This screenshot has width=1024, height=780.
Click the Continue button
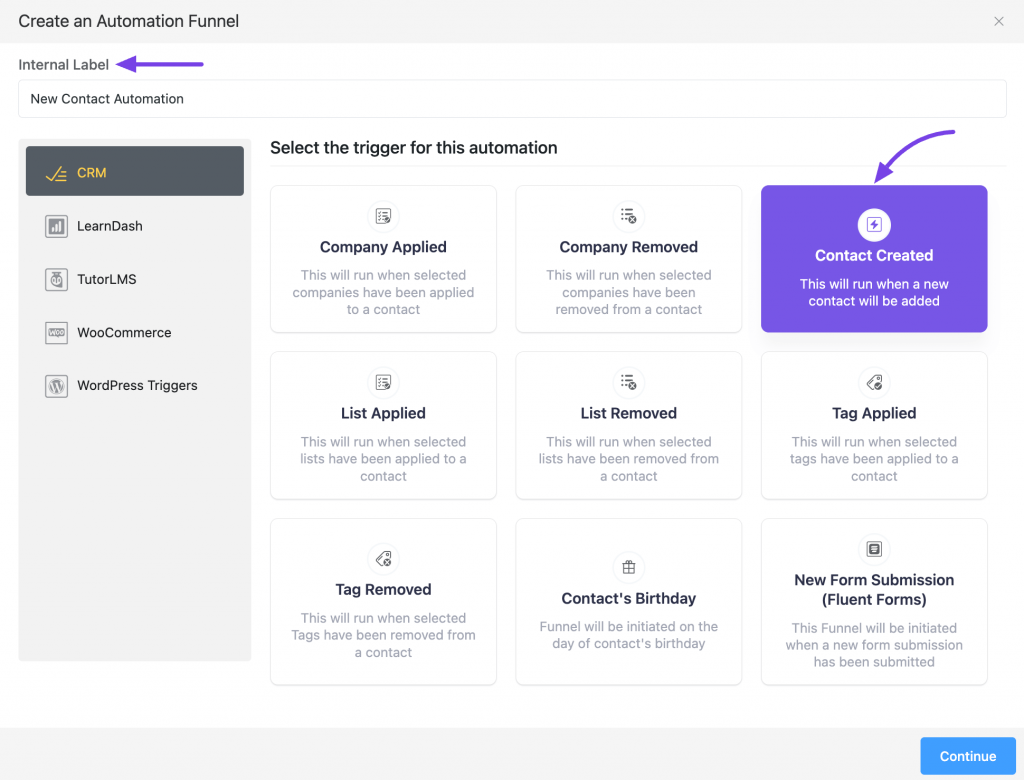click(967, 756)
